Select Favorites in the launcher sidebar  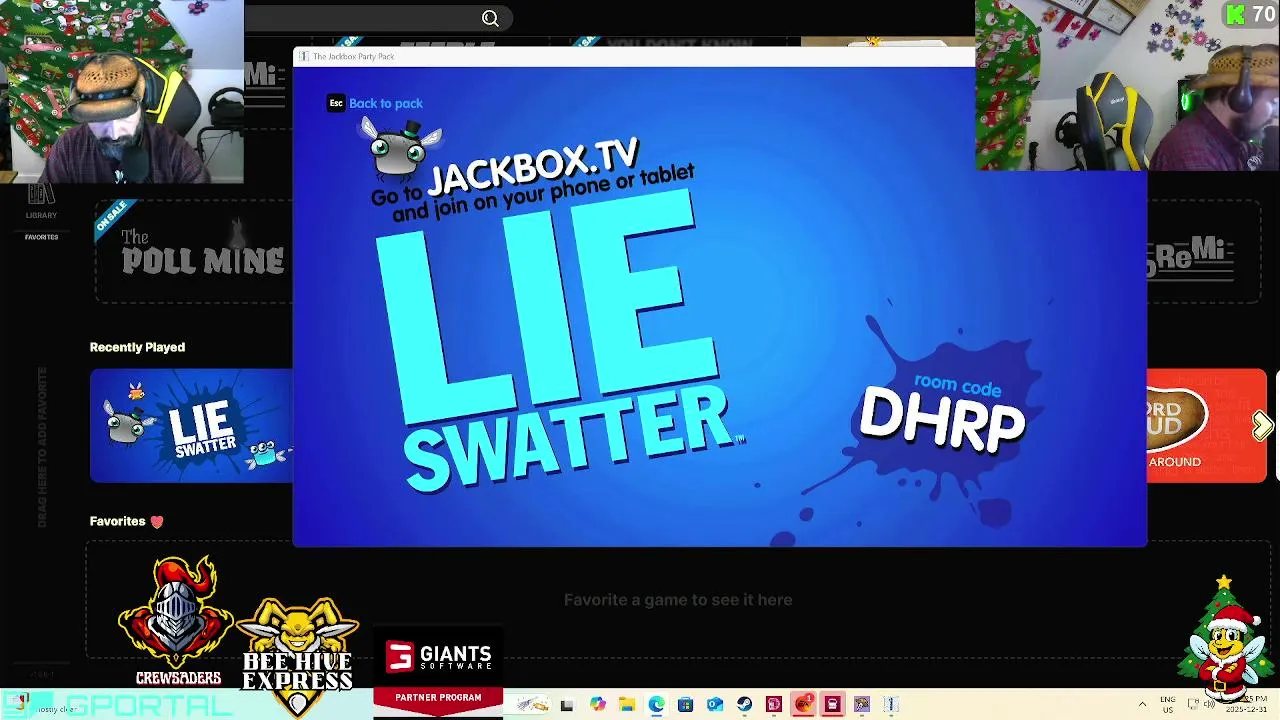click(x=41, y=237)
